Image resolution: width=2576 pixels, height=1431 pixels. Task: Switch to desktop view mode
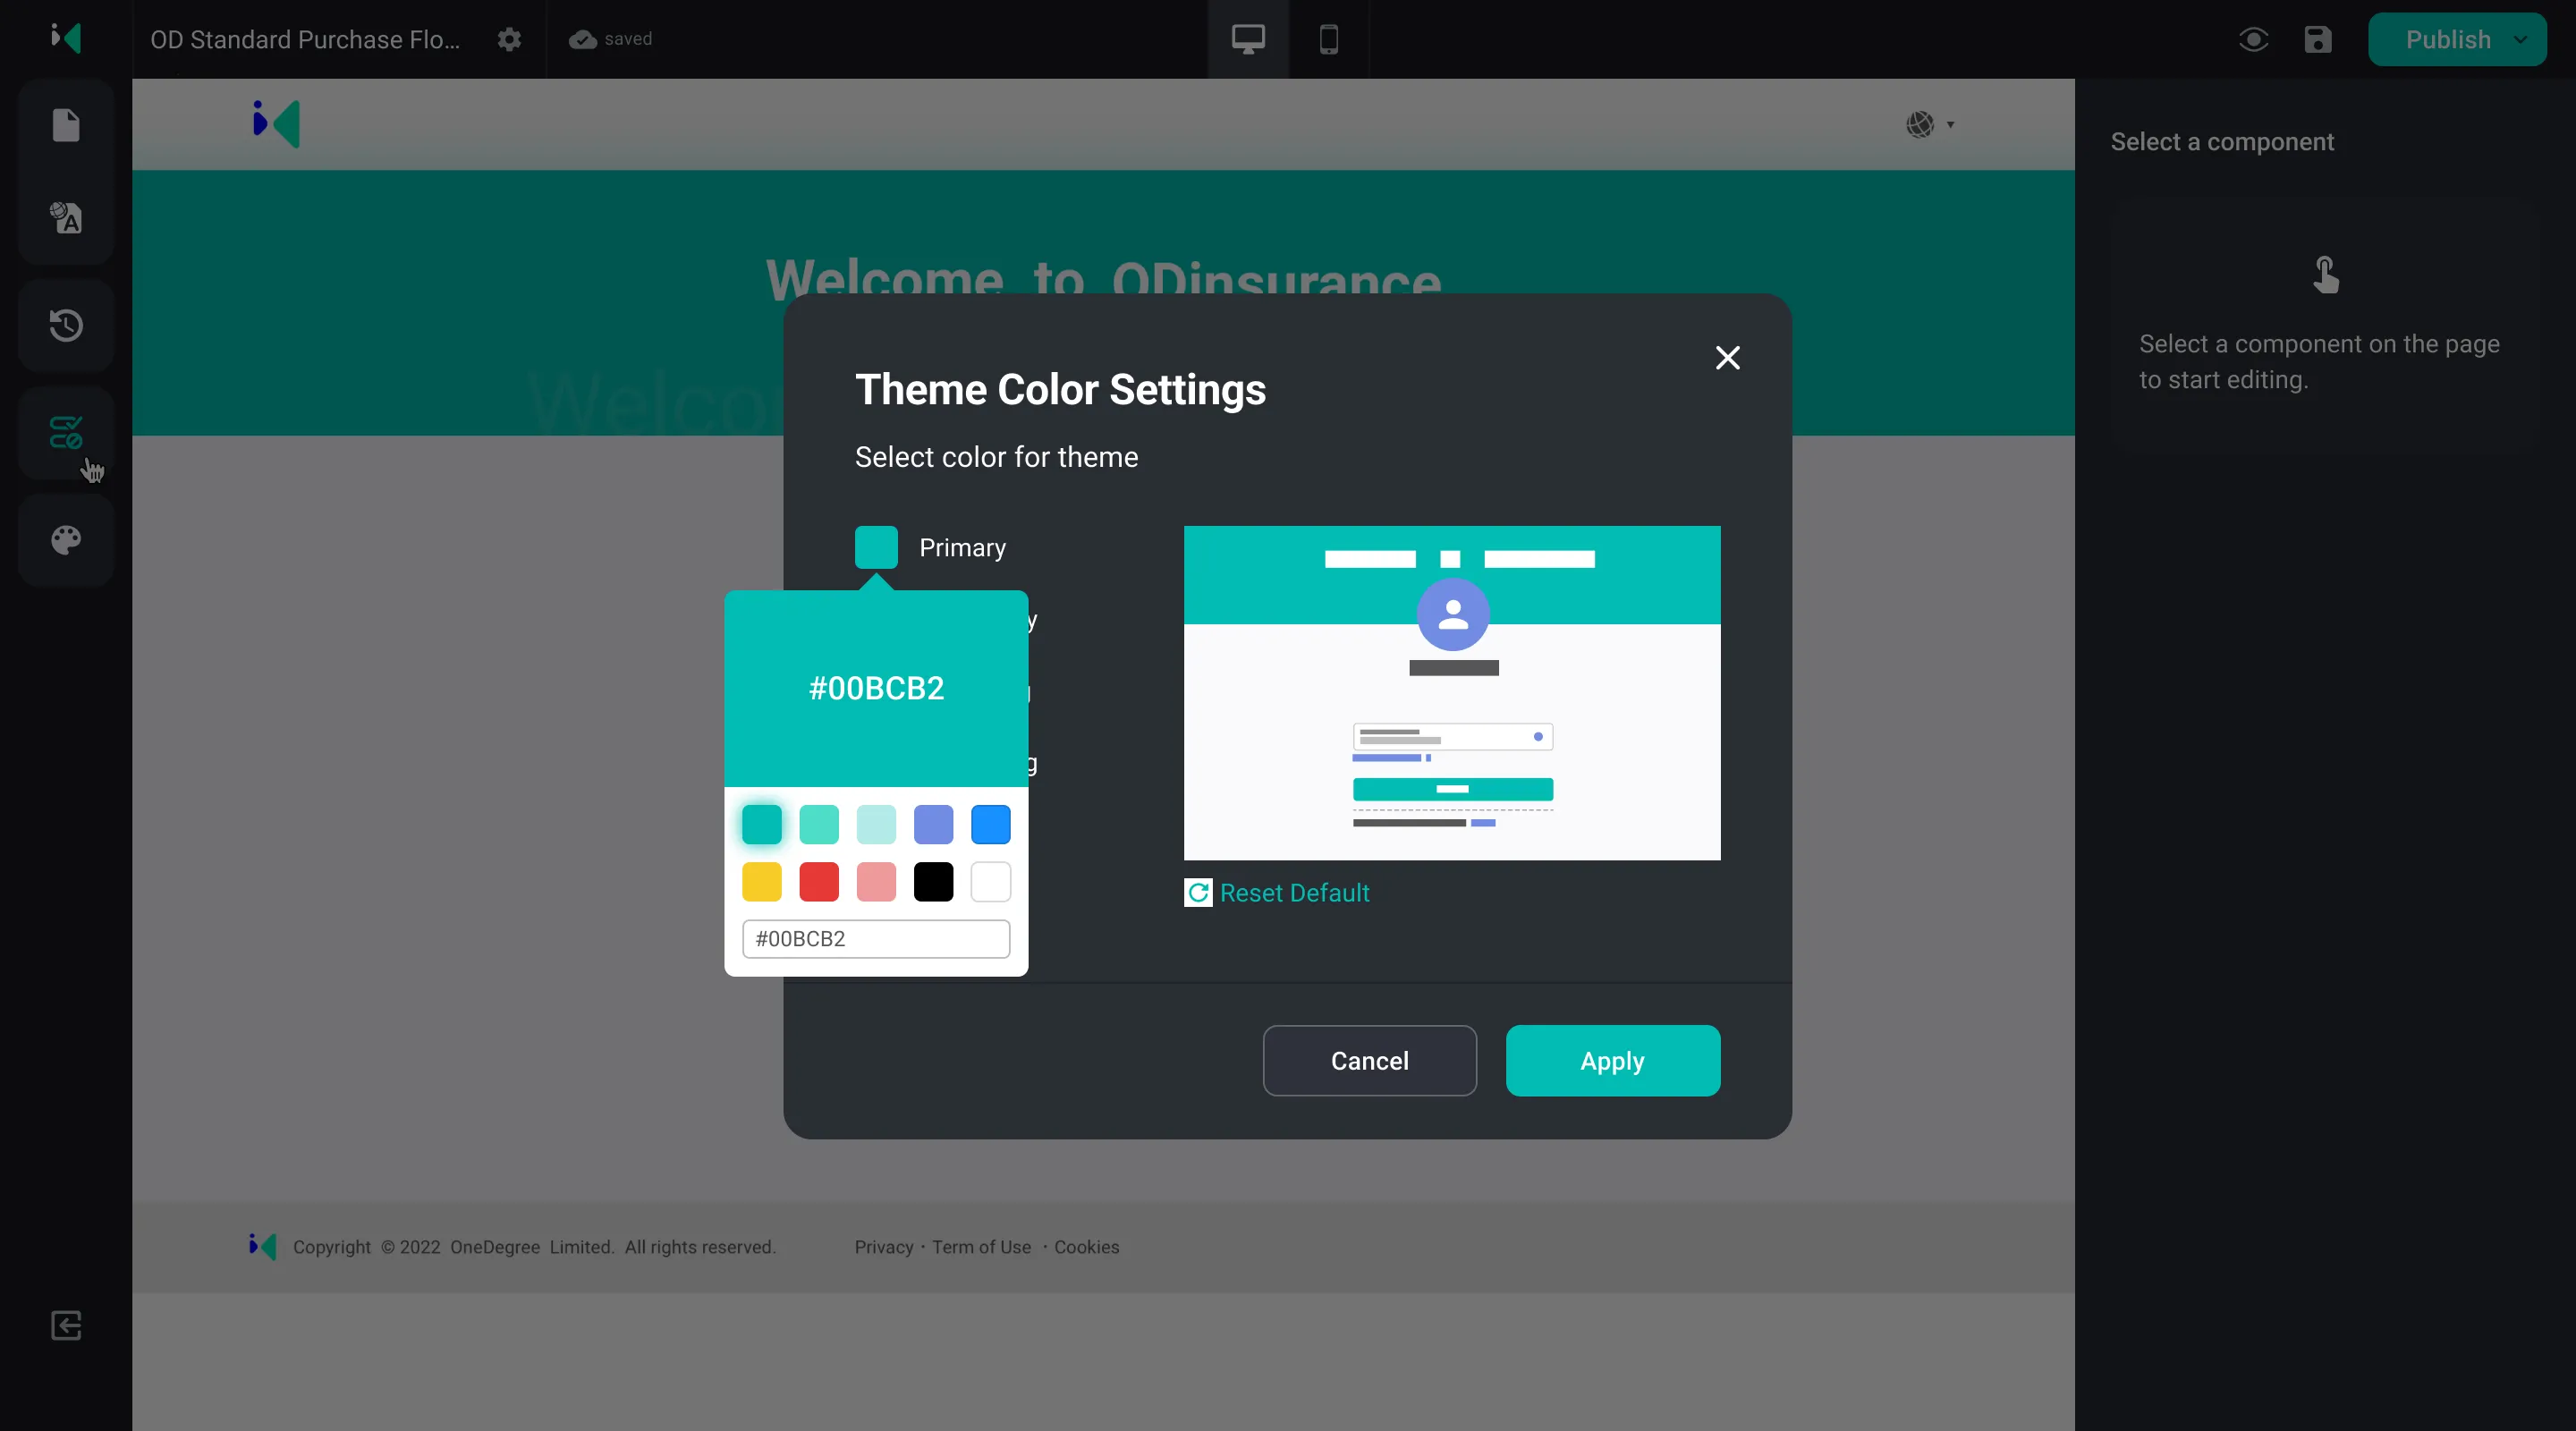coord(1247,39)
